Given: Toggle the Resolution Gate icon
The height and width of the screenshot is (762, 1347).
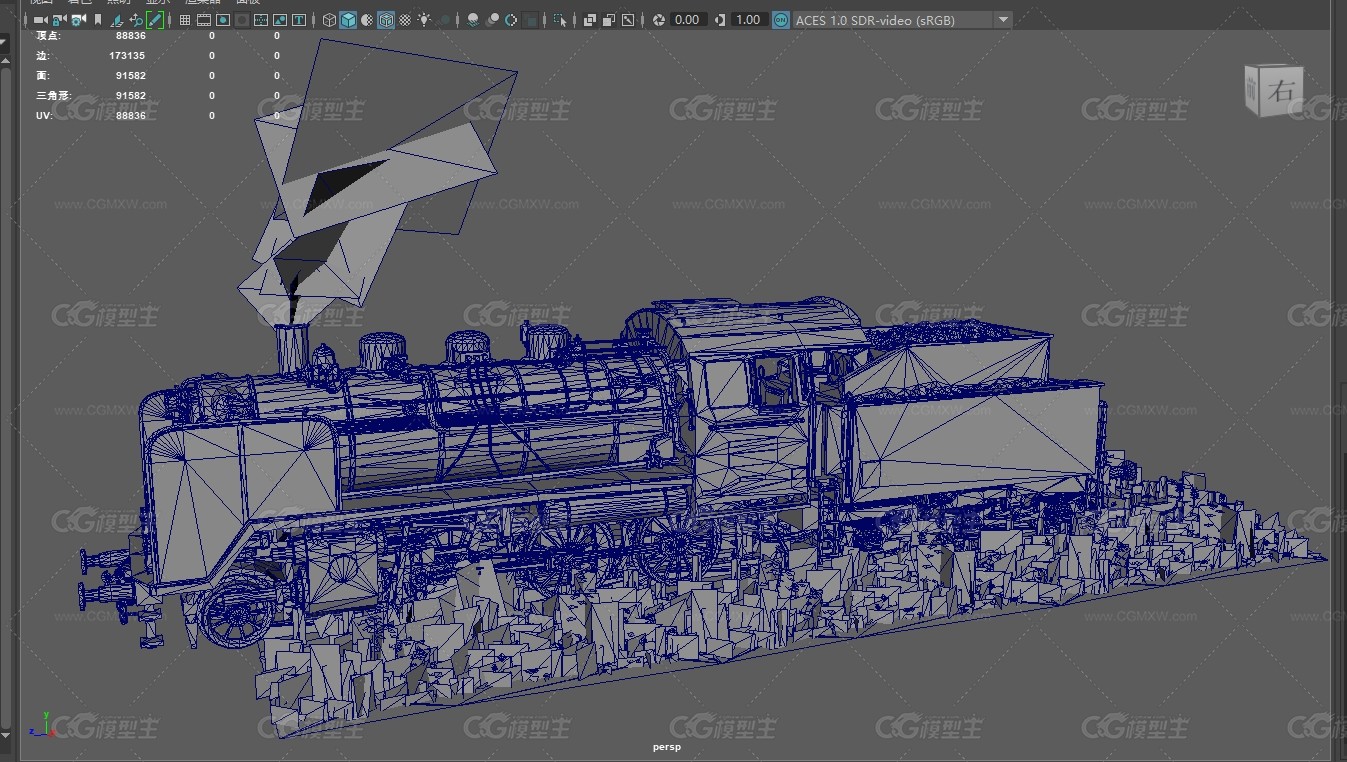Looking at the screenshot, I should coord(223,20).
